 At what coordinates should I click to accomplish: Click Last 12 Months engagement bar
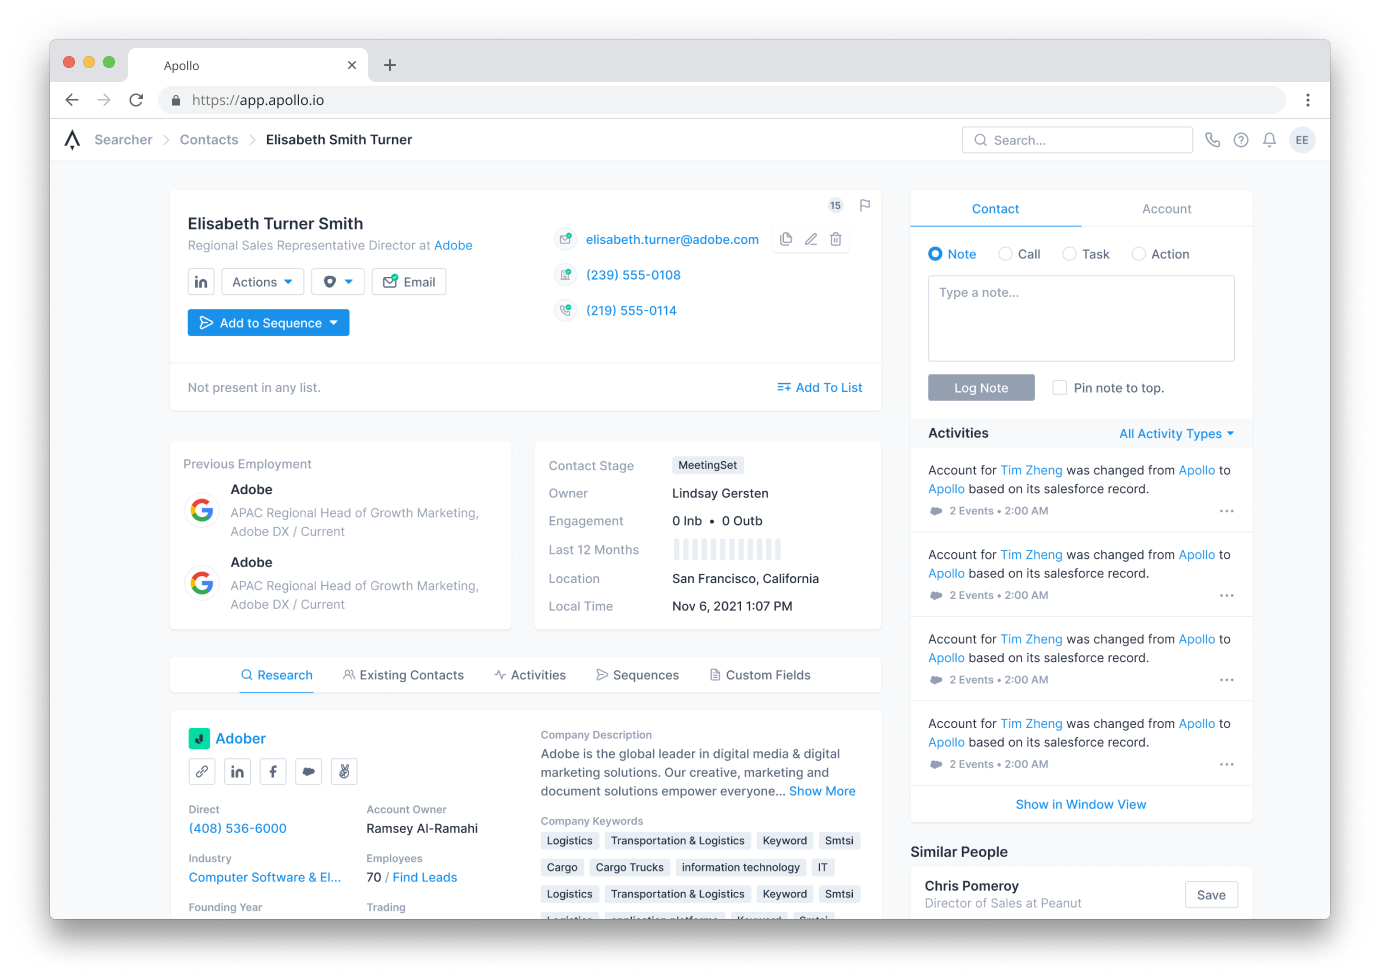click(x=727, y=549)
